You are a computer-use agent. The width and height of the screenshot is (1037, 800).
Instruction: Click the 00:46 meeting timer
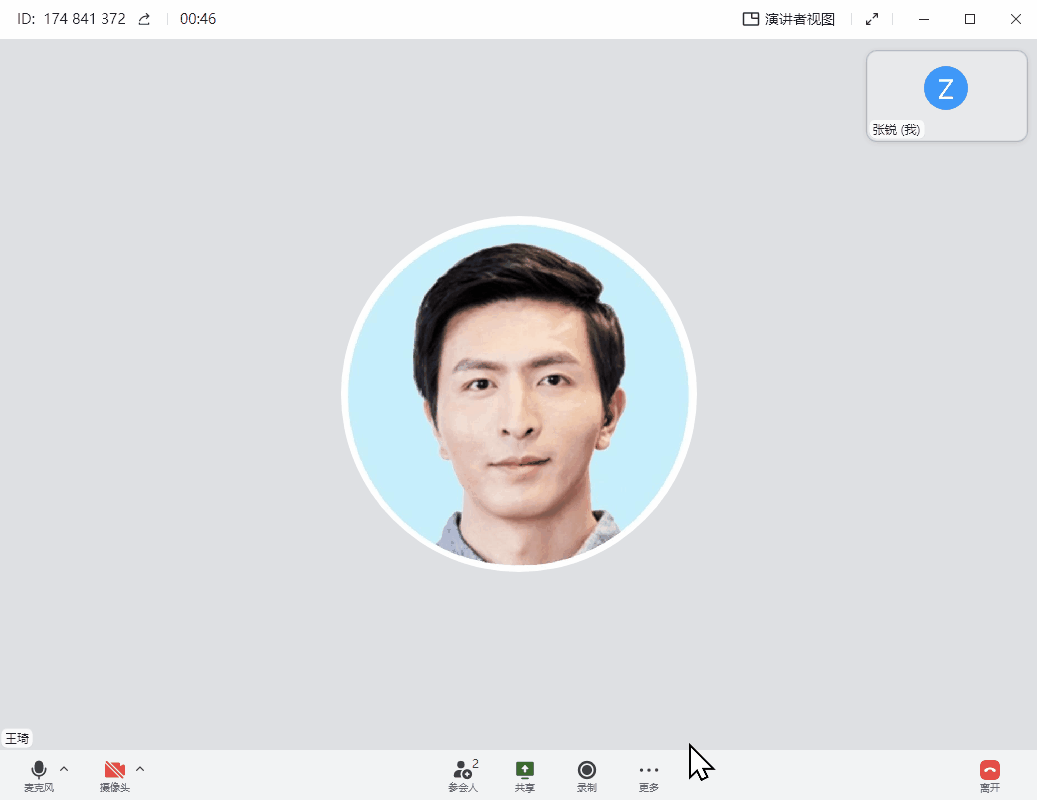click(198, 19)
